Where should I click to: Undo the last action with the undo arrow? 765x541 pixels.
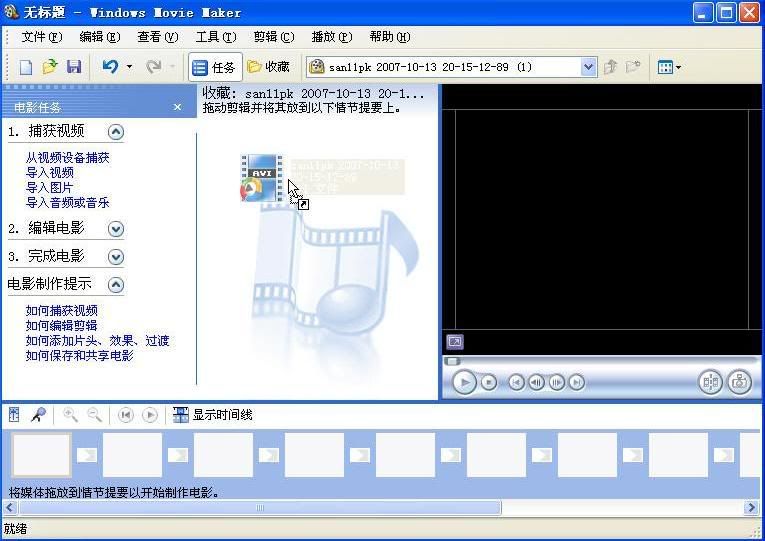coord(110,66)
